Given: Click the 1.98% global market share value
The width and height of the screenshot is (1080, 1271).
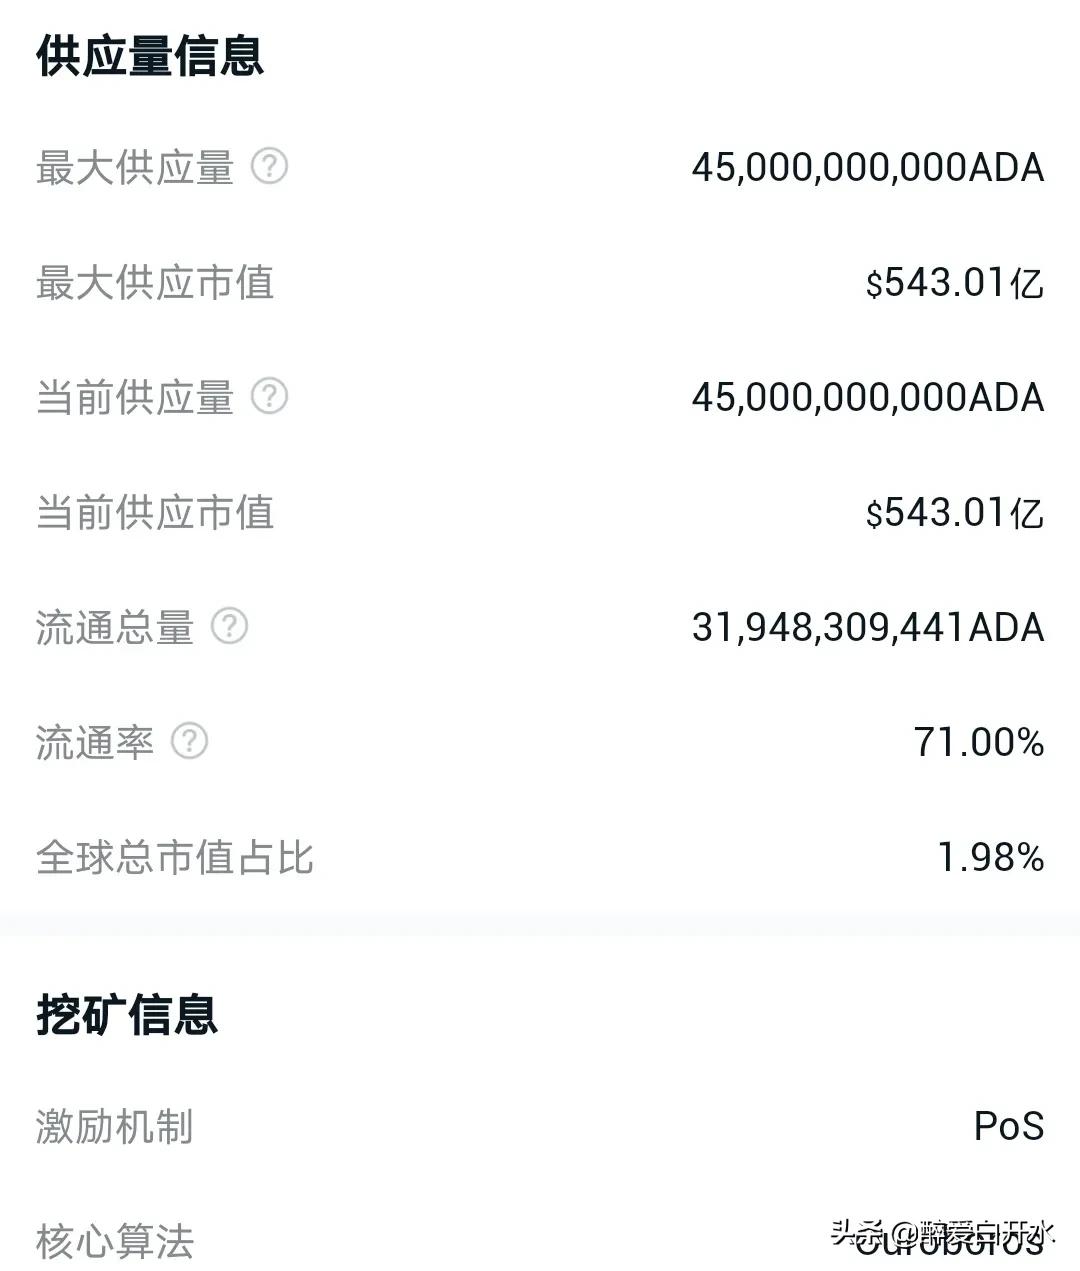Looking at the screenshot, I should pyautogui.click(x=991, y=857).
